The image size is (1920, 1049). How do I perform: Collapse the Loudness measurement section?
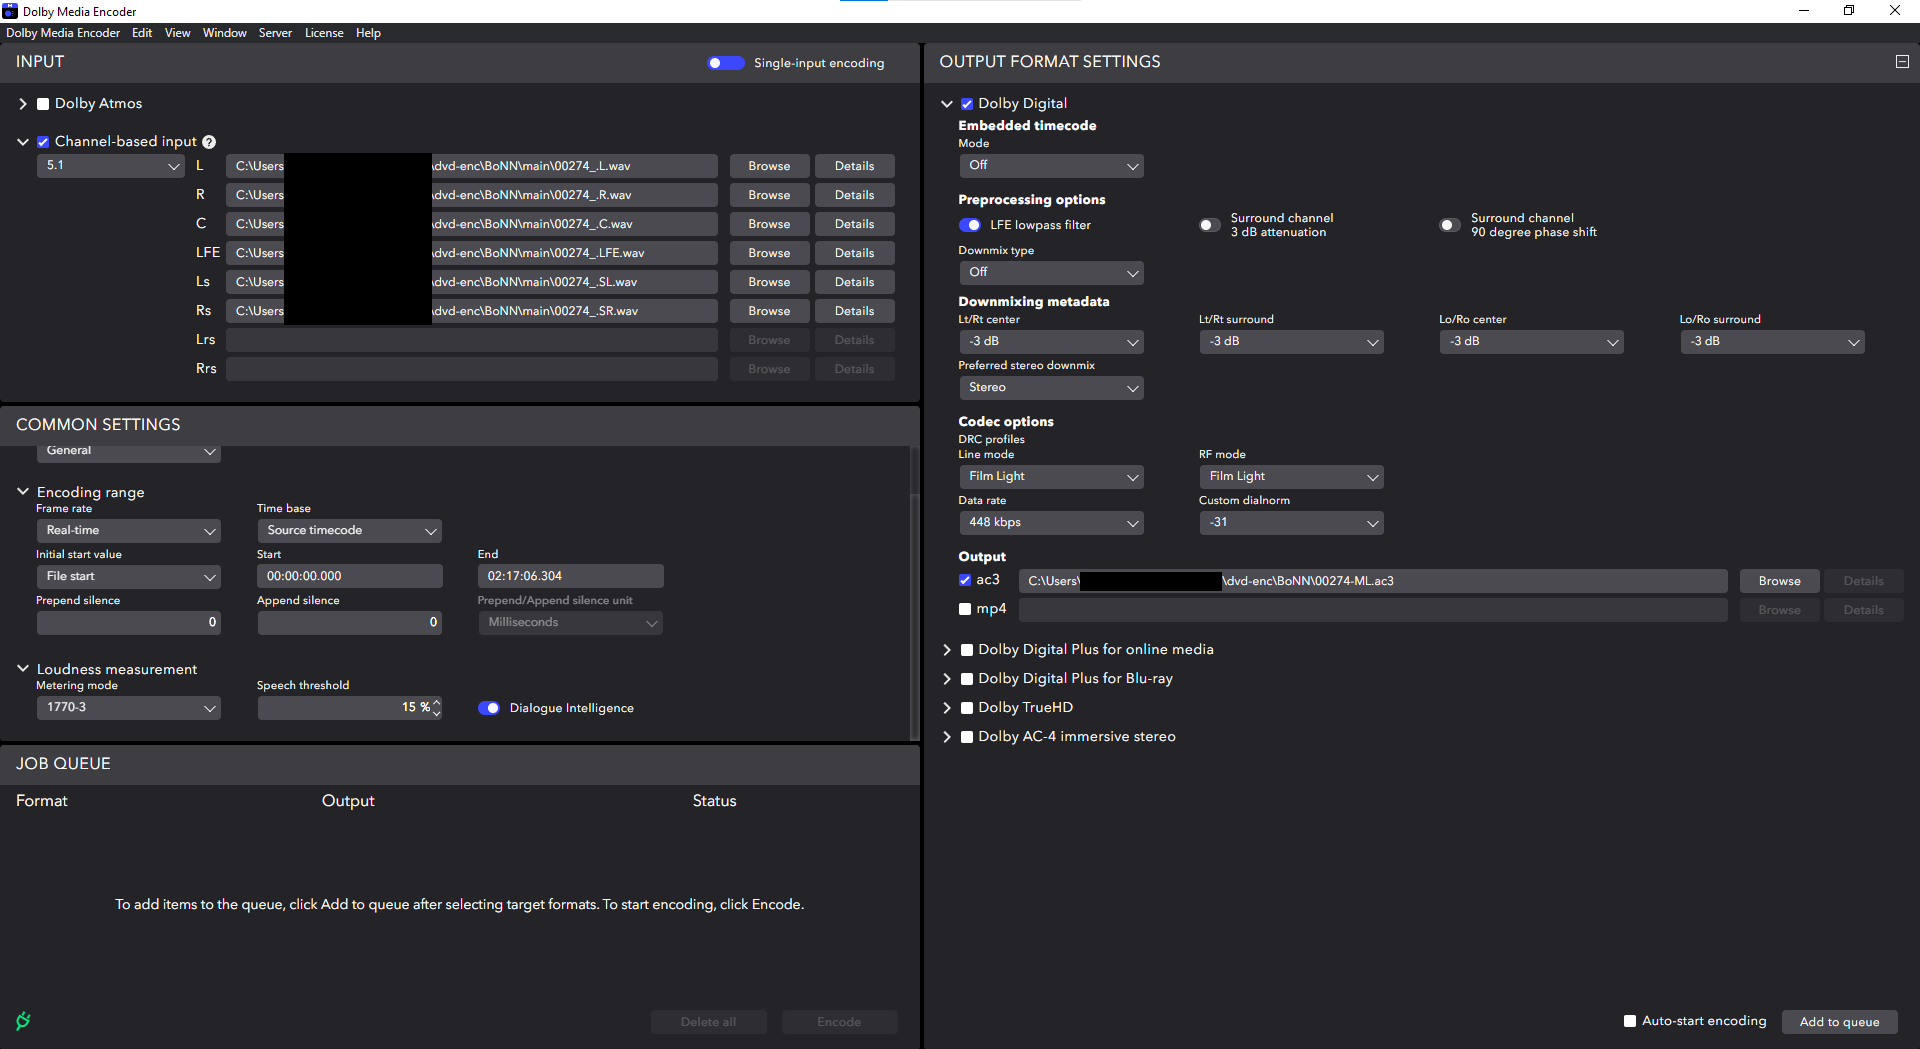[x=23, y=669]
